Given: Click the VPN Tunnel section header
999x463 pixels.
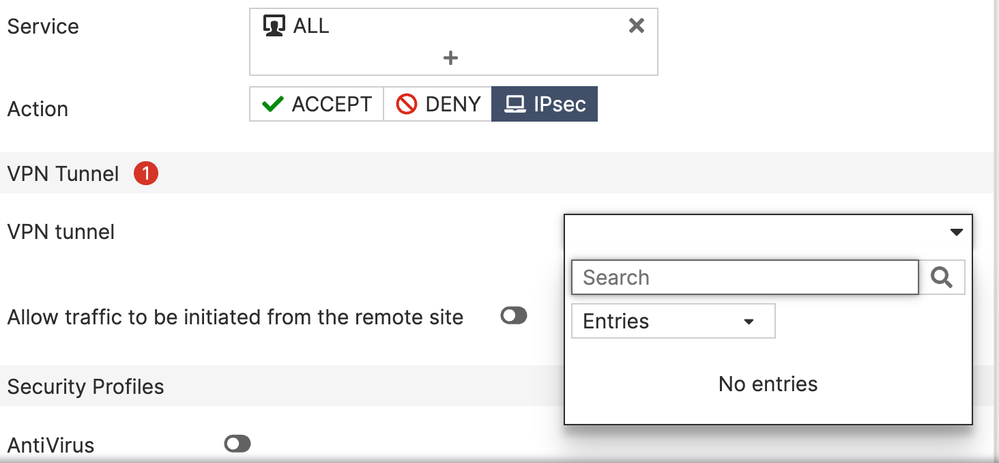Looking at the screenshot, I should coord(62,174).
